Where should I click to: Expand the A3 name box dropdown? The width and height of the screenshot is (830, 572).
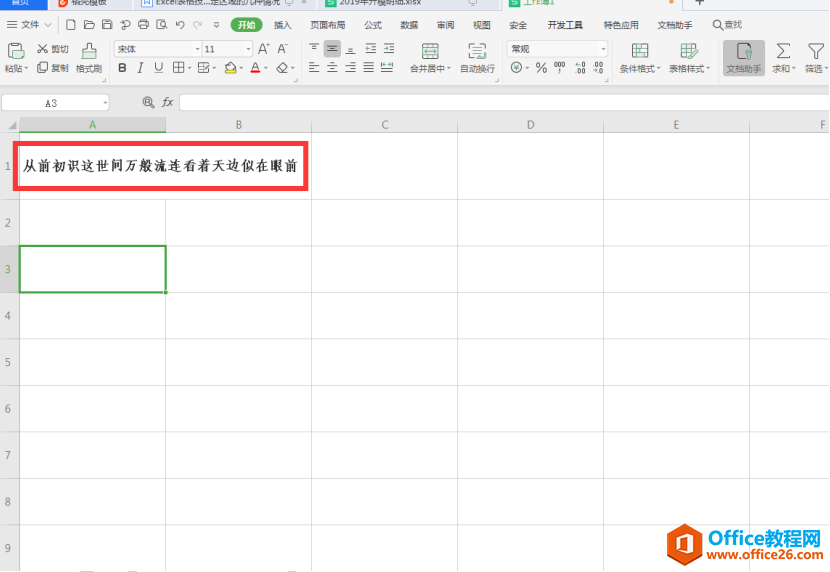(x=105, y=103)
